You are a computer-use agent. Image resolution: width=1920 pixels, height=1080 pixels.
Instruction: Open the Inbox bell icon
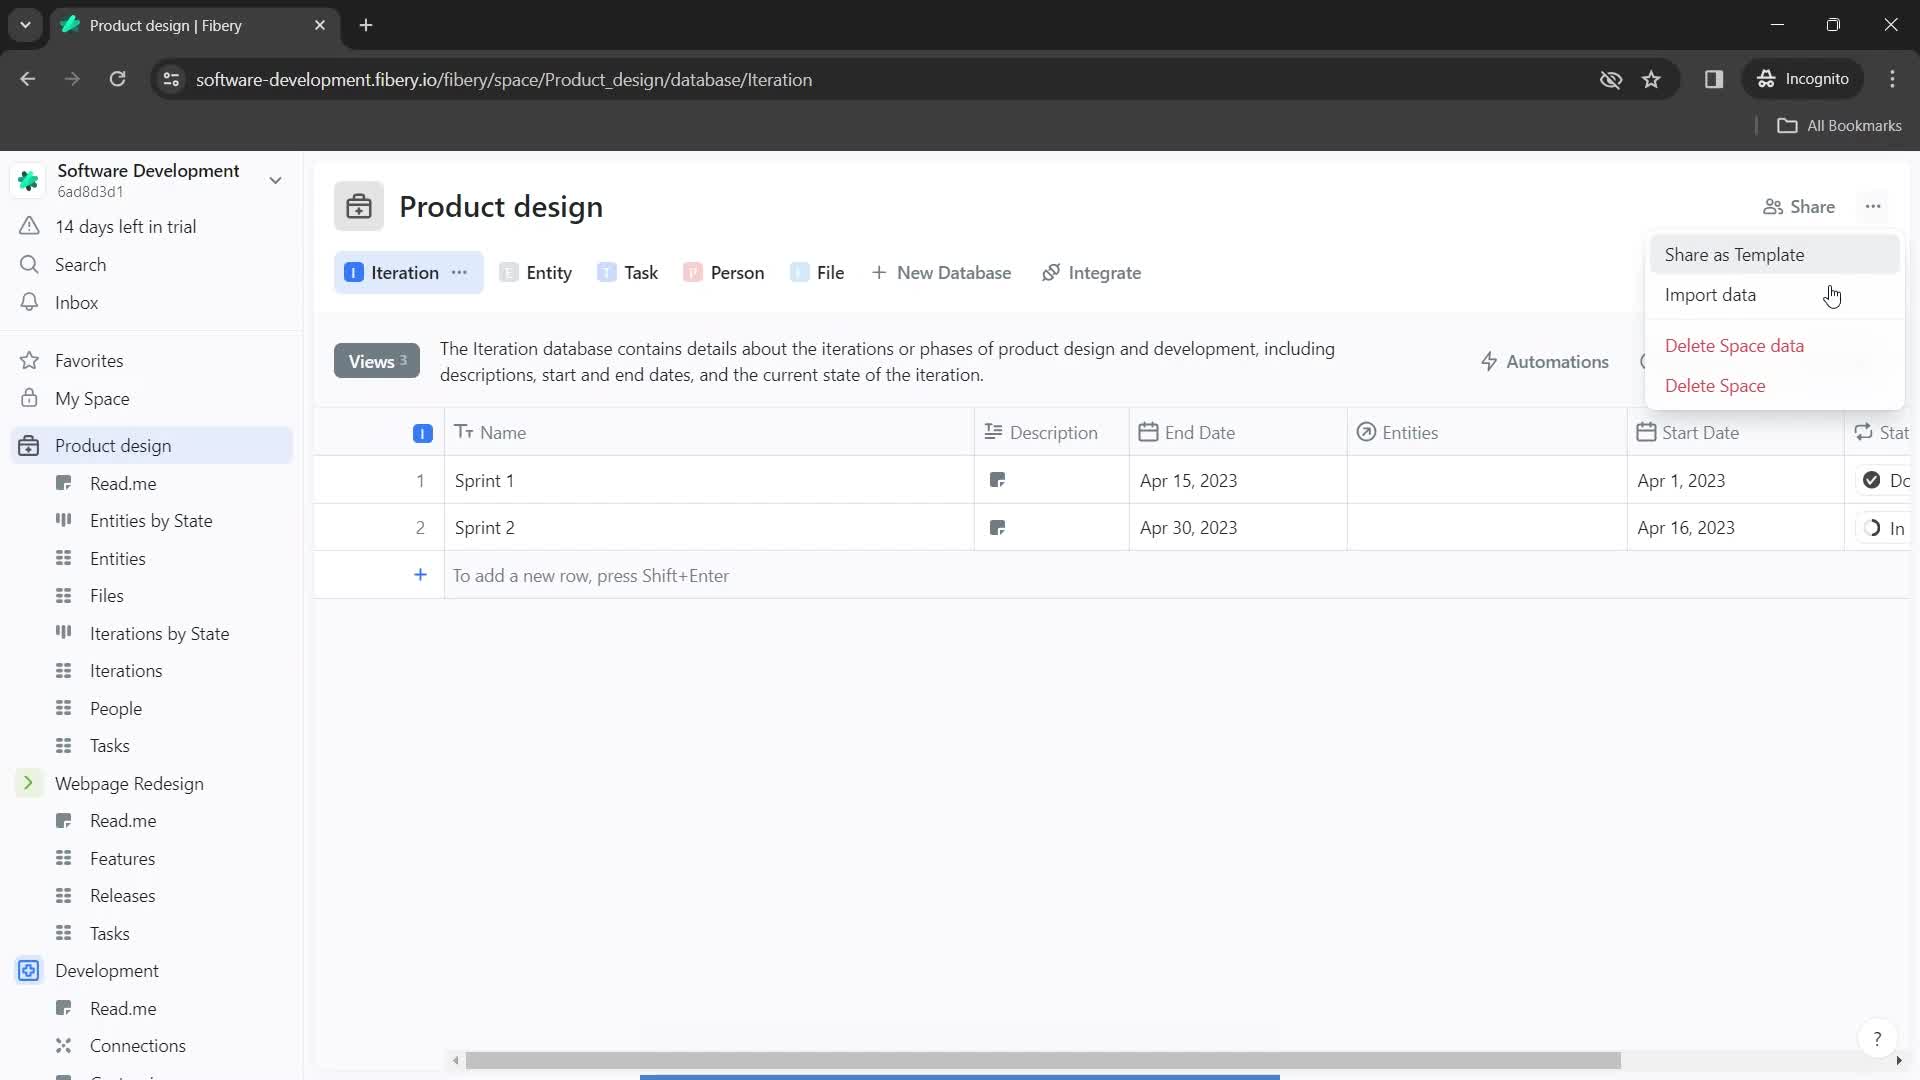coord(30,303)
